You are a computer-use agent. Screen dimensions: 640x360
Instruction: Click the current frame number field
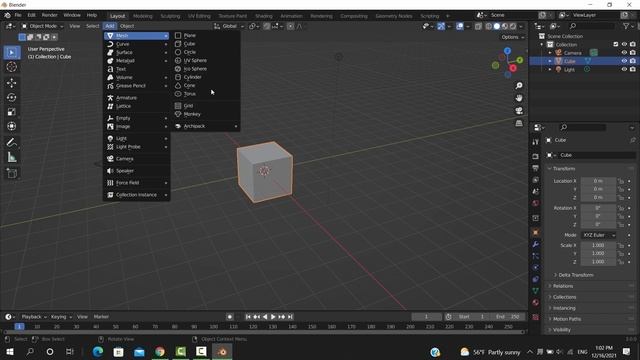(x=426, y=317)
